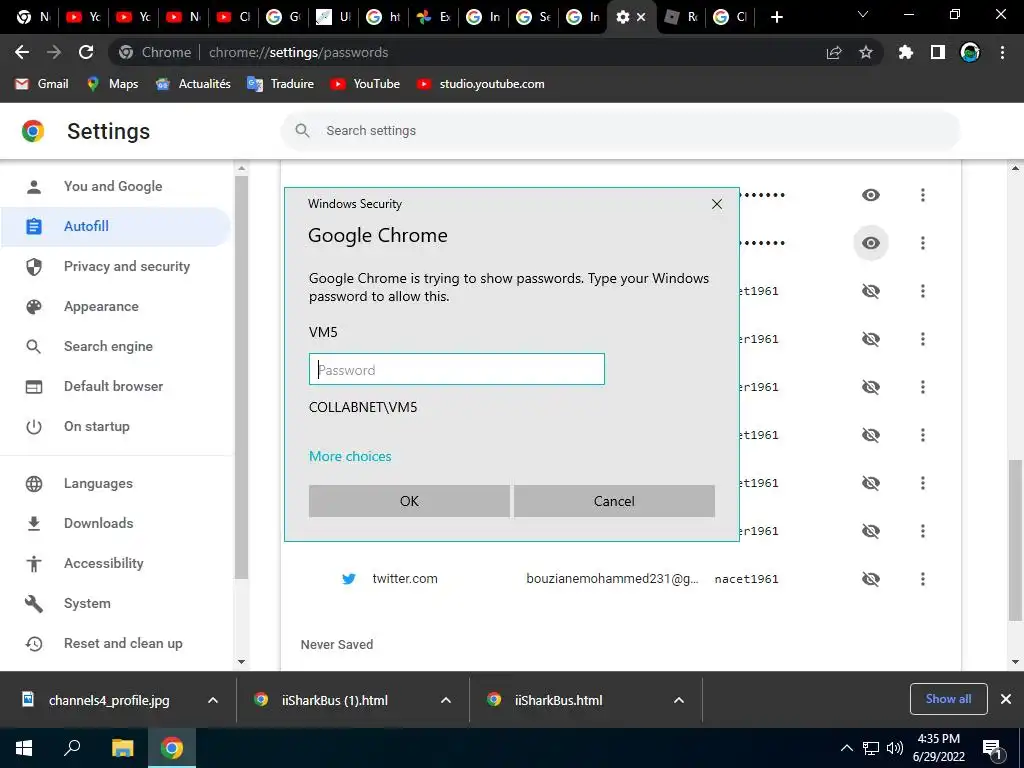The image size is (1024, 768).
Task: Select Autofill in the settings sidebar
Action: pos(116,227)
